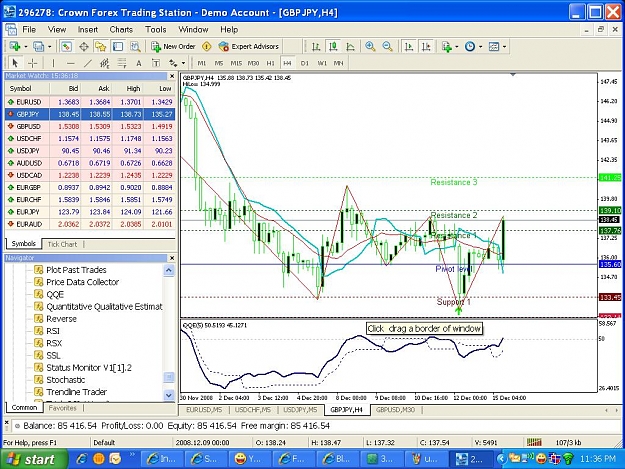Click the Arrows objects icon
The width and height of the screenshot is (625, 469).
coord(173,63)
